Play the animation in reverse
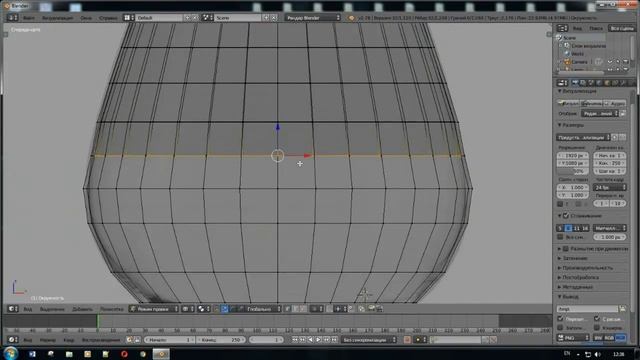Image resolution: width=640 pixels, height=360 pixels. click(x=310, y=340)
